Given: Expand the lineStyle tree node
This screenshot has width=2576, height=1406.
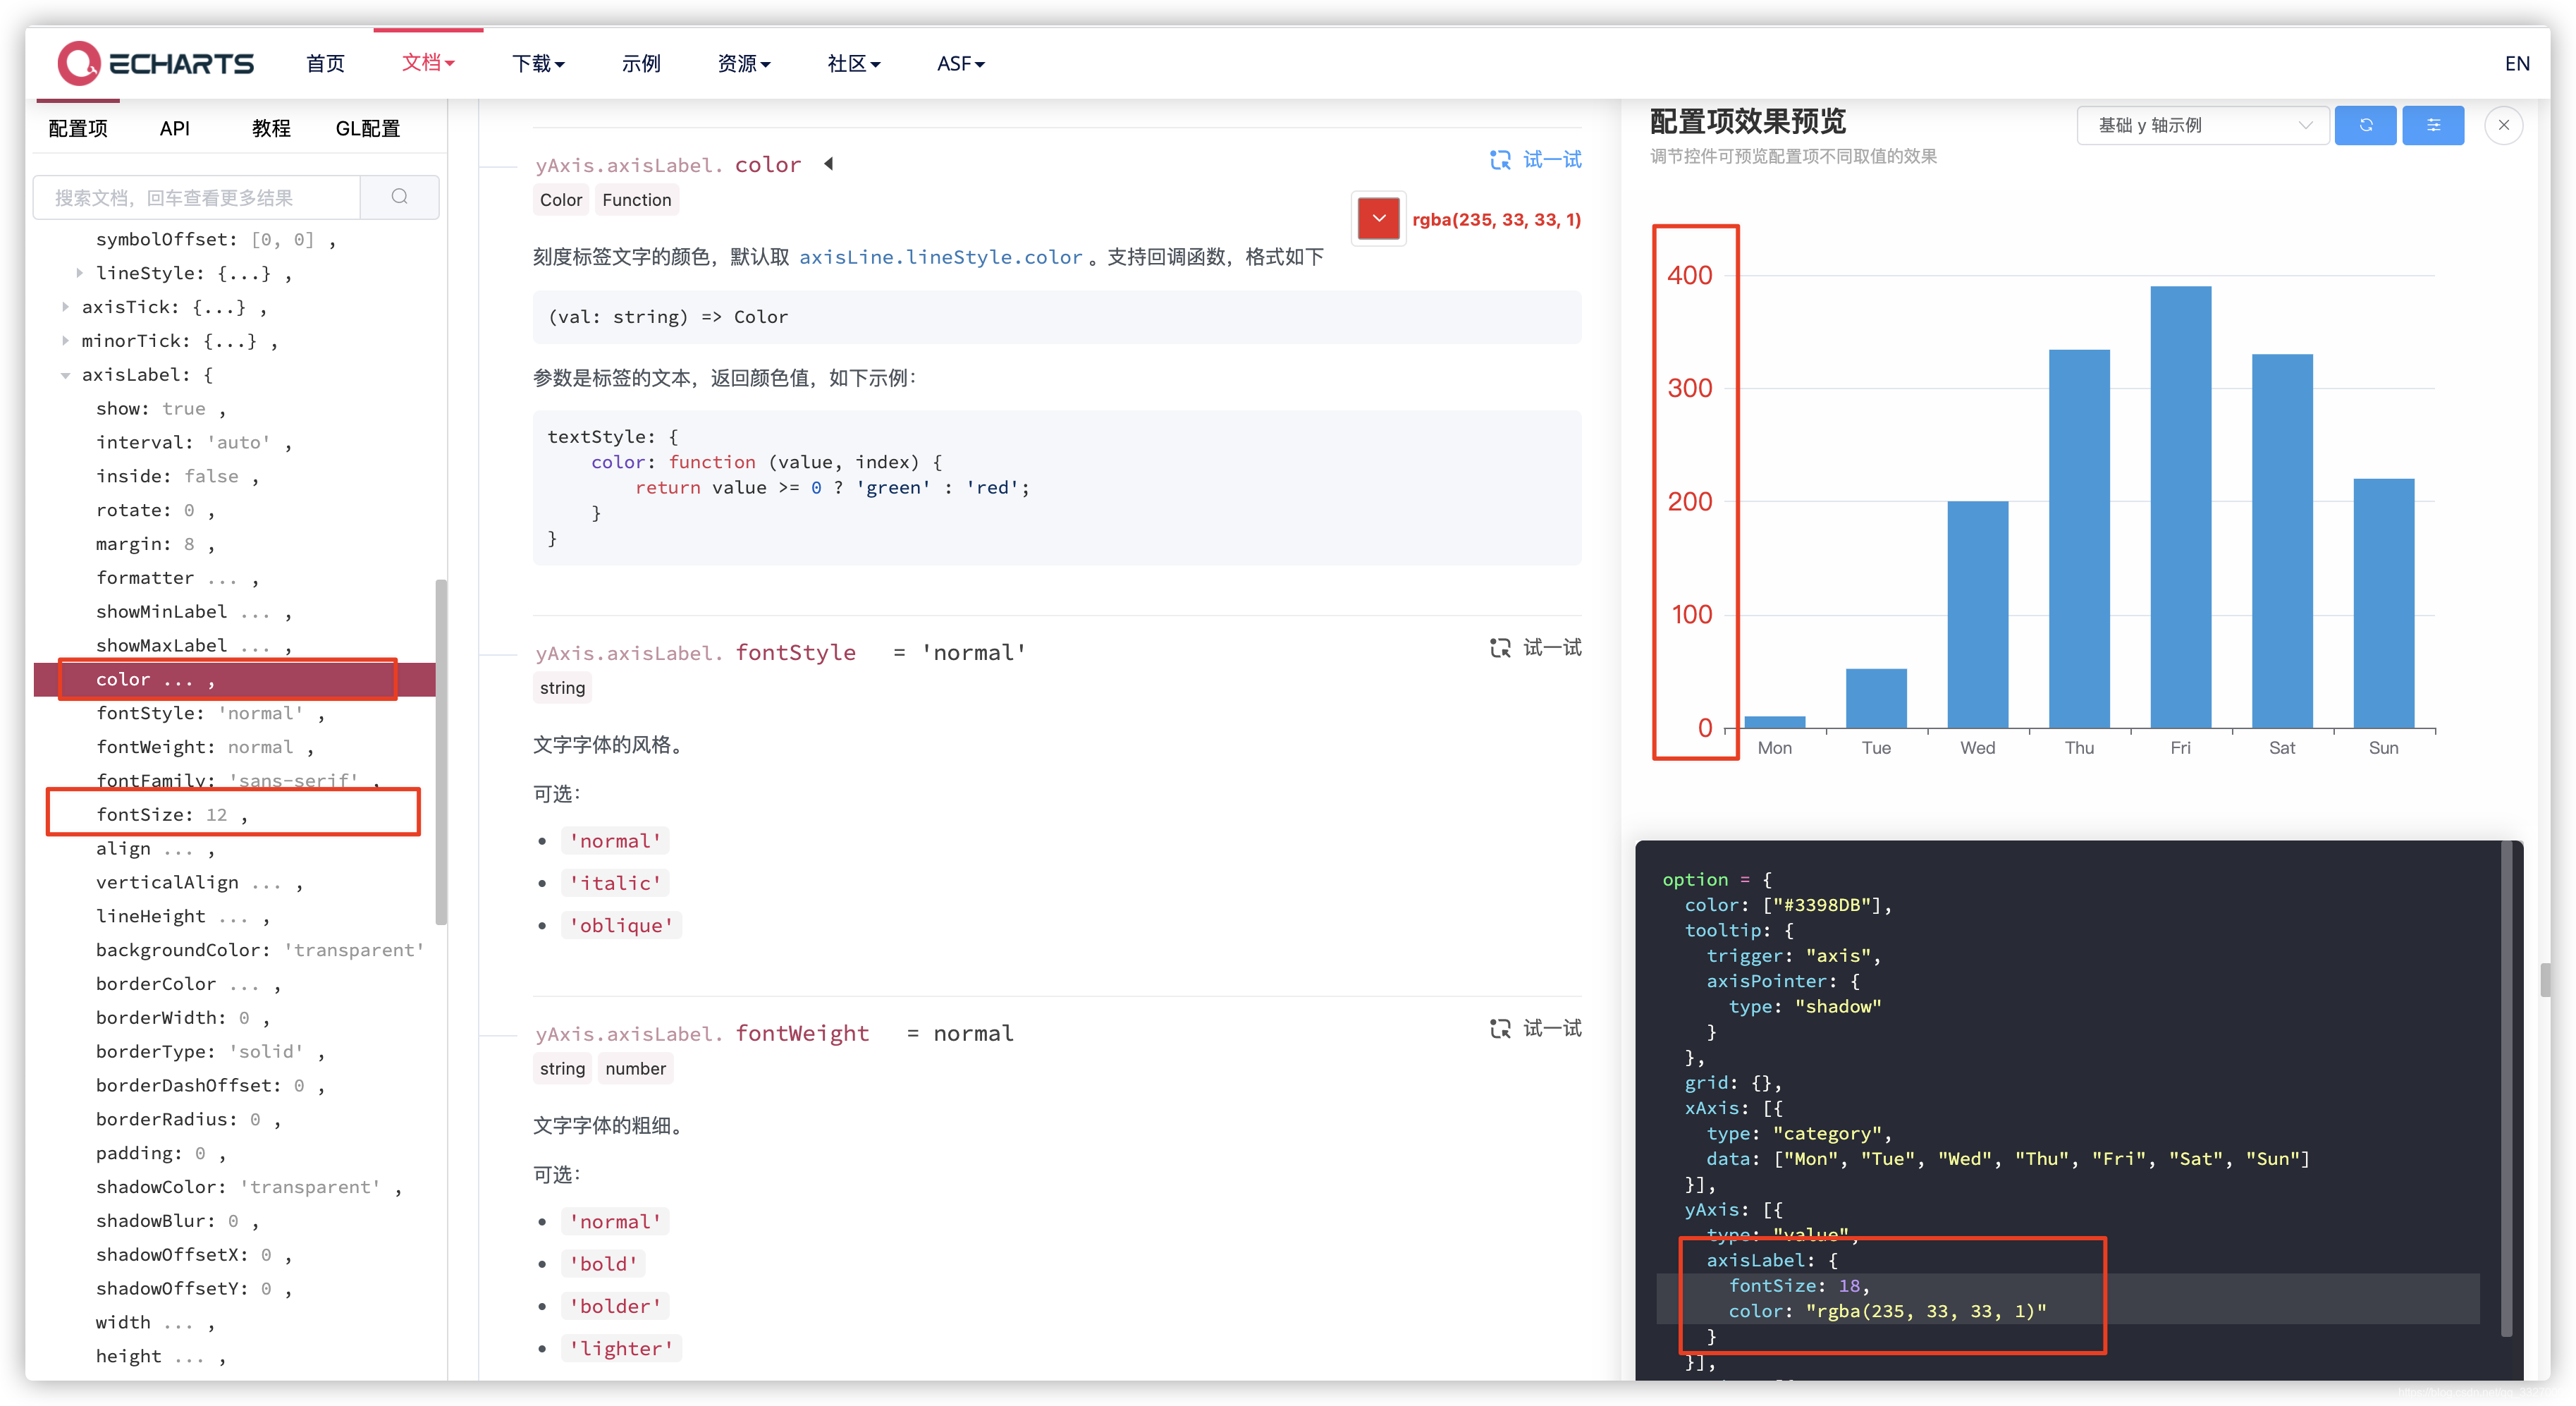Looking at the screenshot, I should [x=79, y=273].
